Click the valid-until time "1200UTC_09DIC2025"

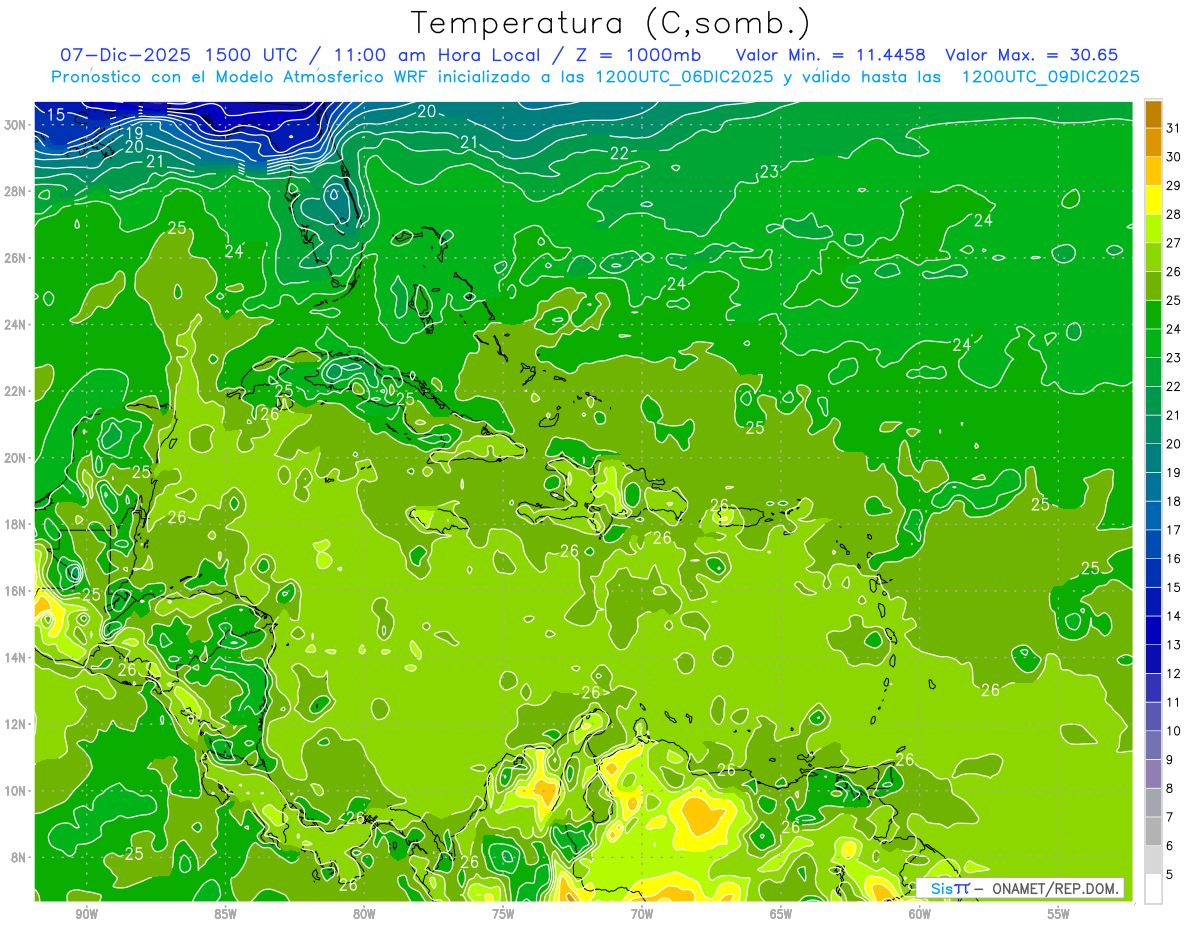click(1050, 77)
